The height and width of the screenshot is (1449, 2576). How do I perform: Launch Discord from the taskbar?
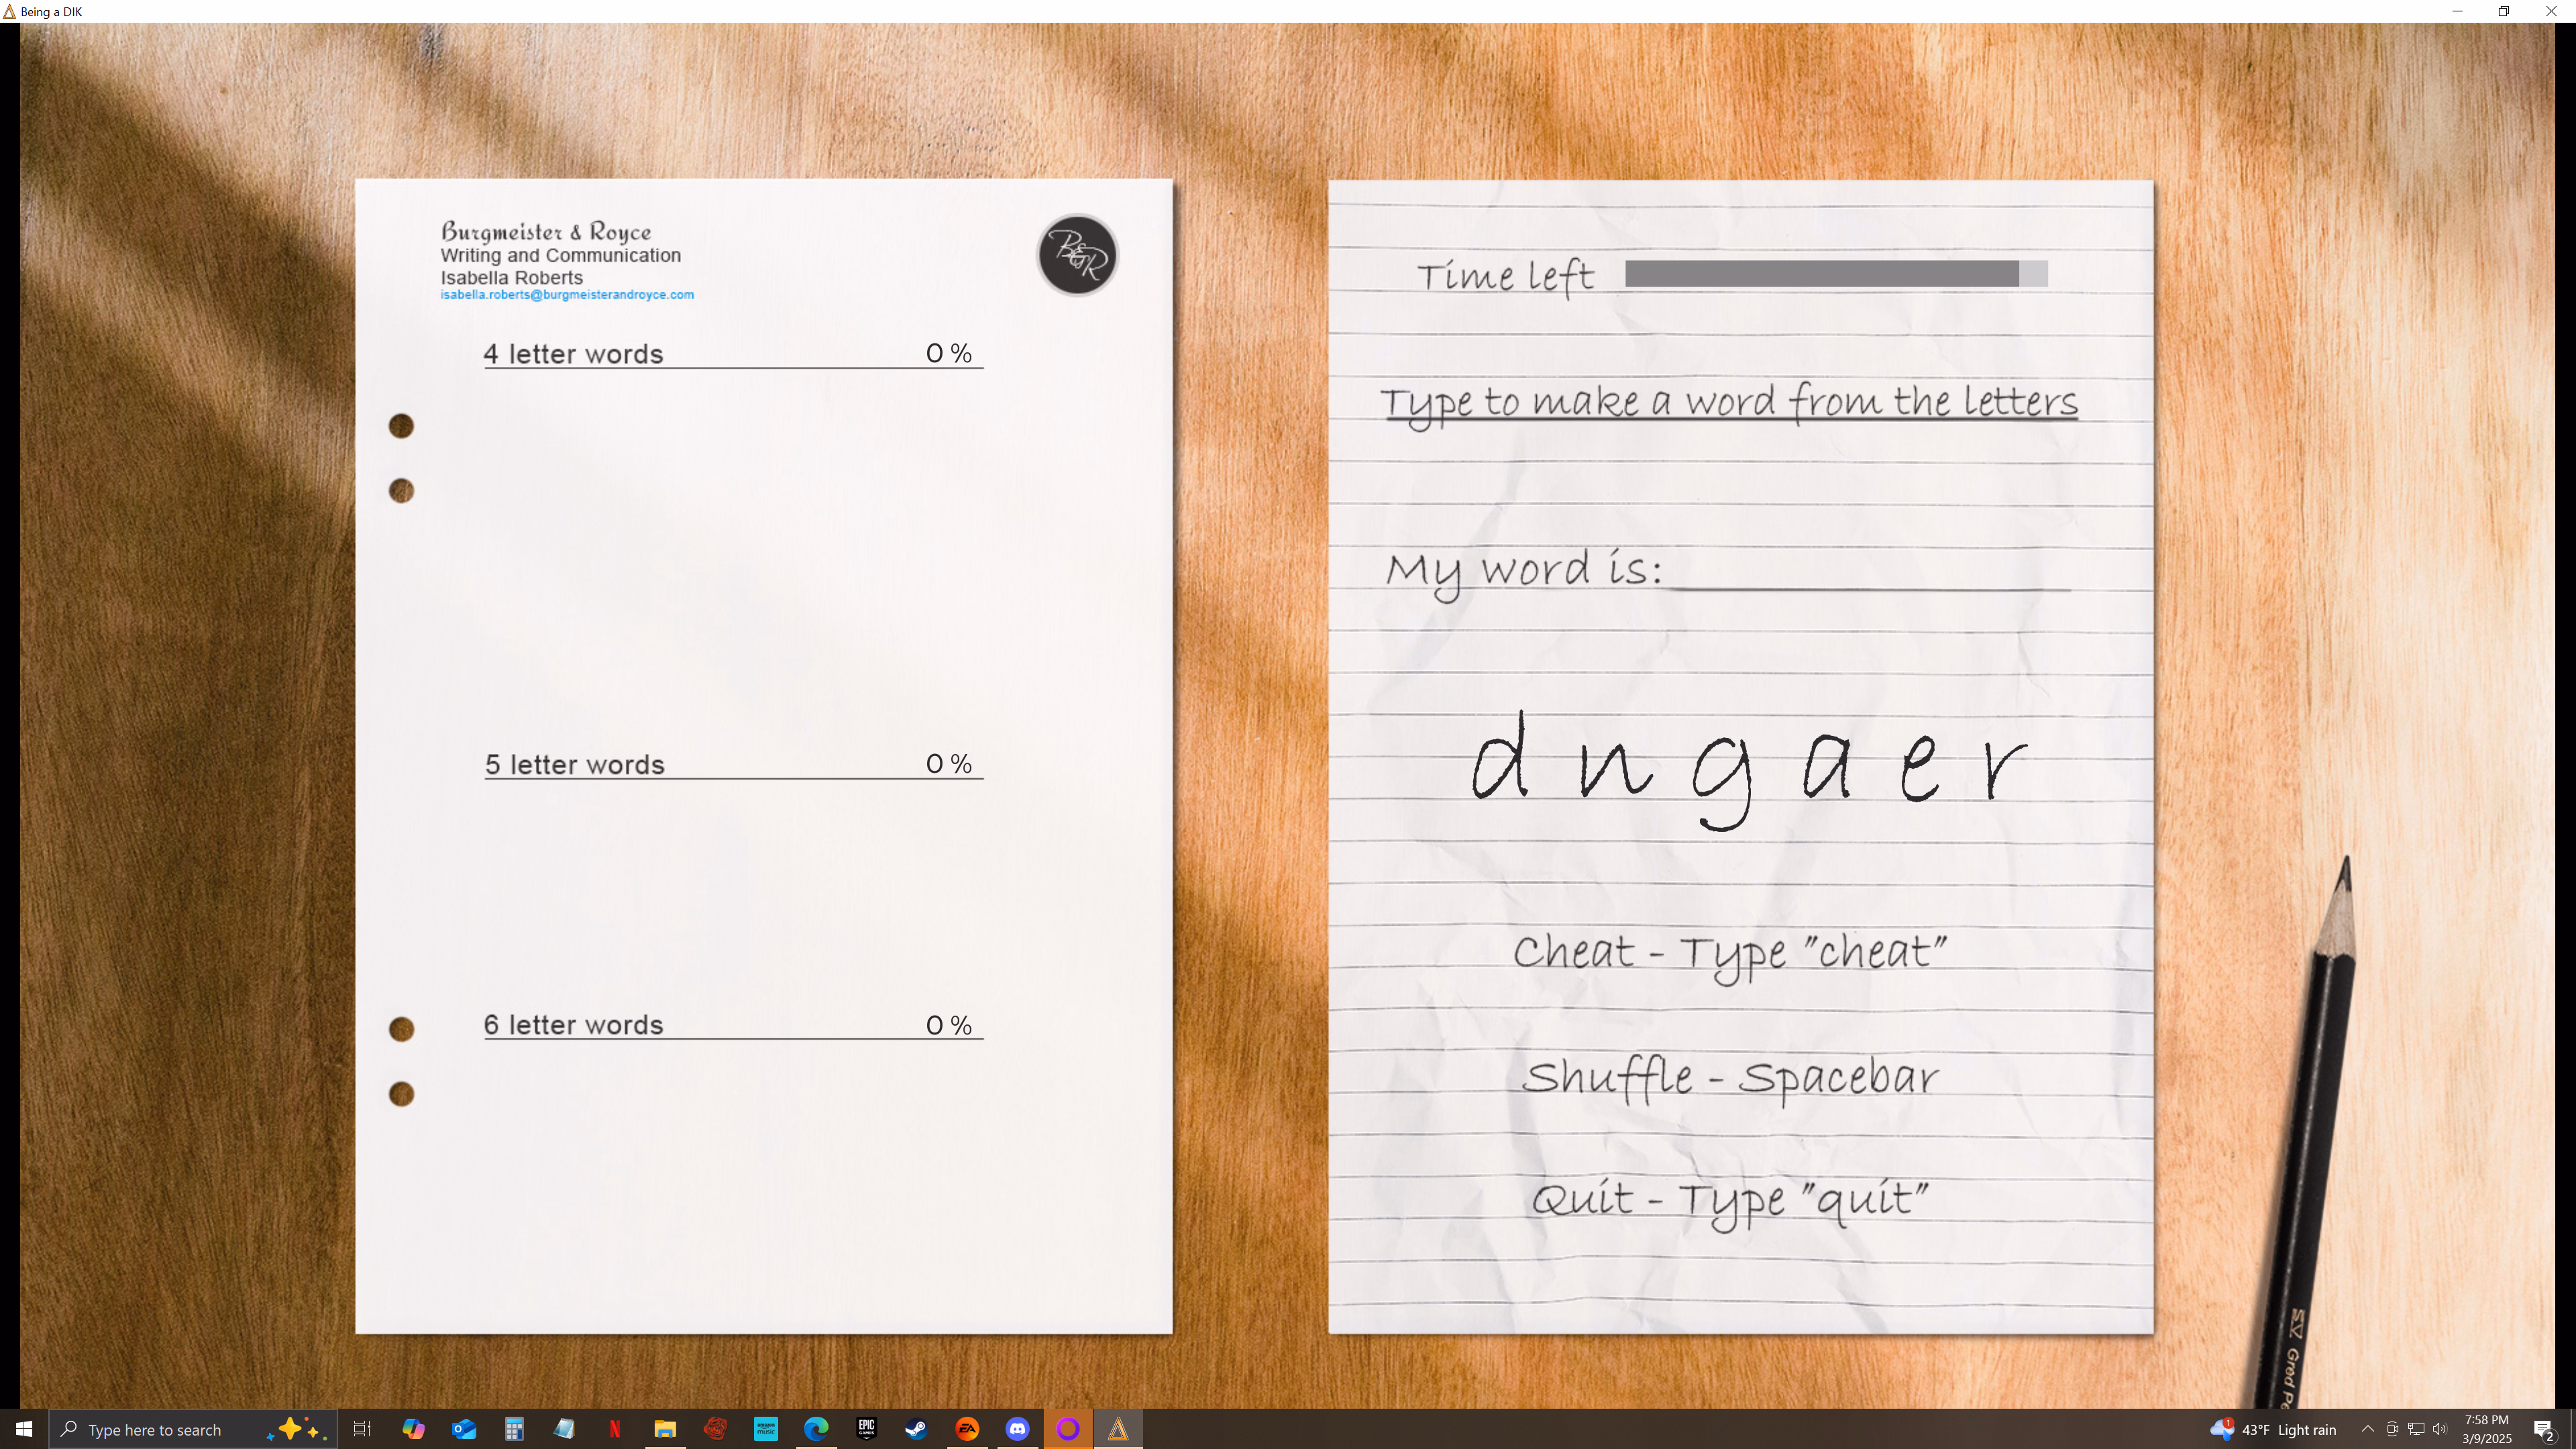1017,1429
